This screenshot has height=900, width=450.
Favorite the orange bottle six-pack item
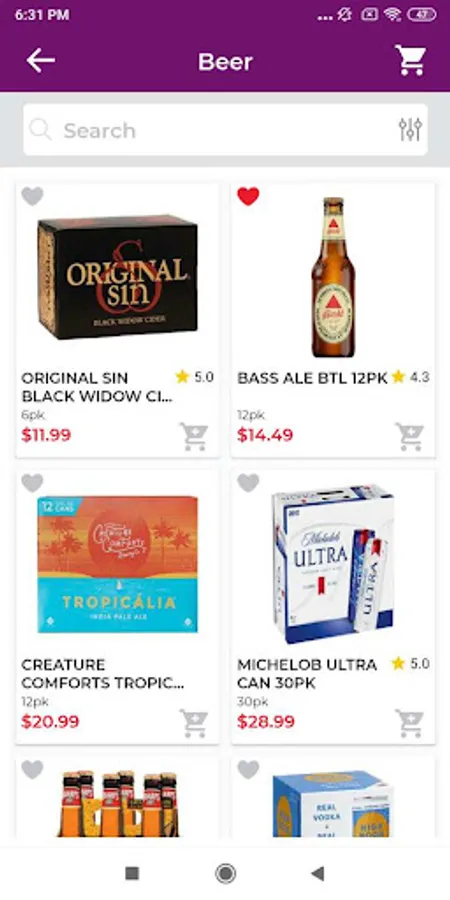click(32, 769)
